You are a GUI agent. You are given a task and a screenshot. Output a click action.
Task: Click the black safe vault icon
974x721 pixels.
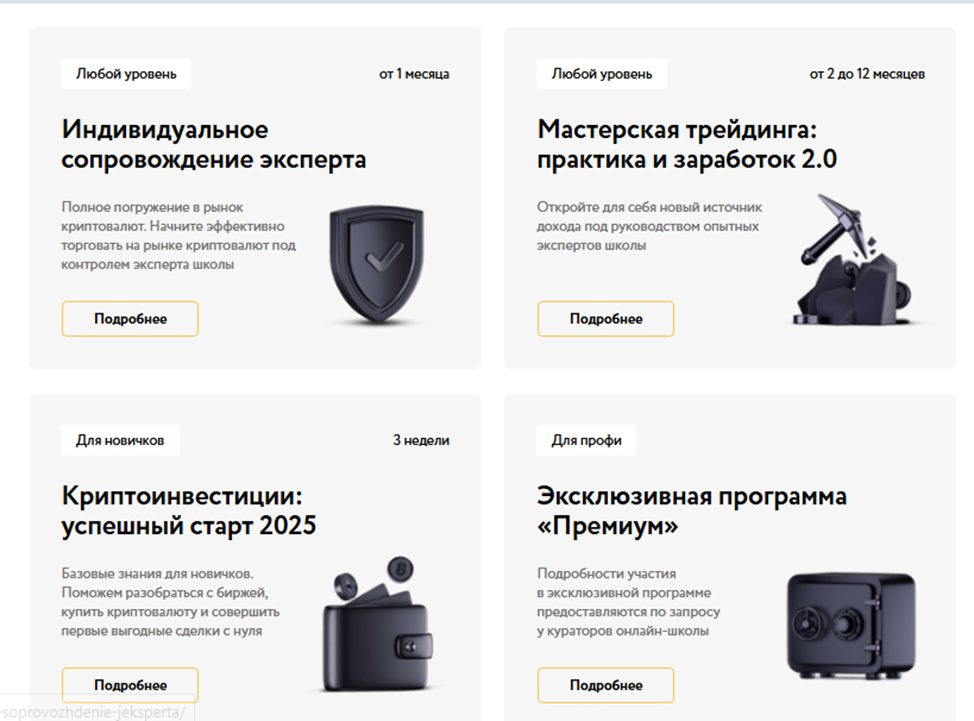click(x=851, y=625)
